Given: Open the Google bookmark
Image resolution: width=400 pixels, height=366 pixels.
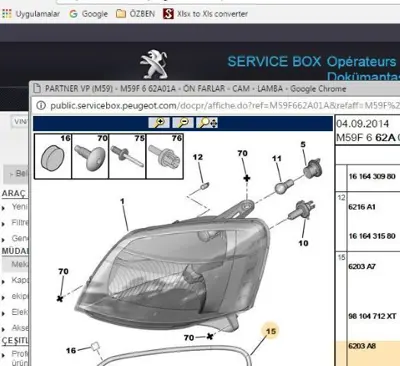Looking at the screenshot, I should coord(88,14).
